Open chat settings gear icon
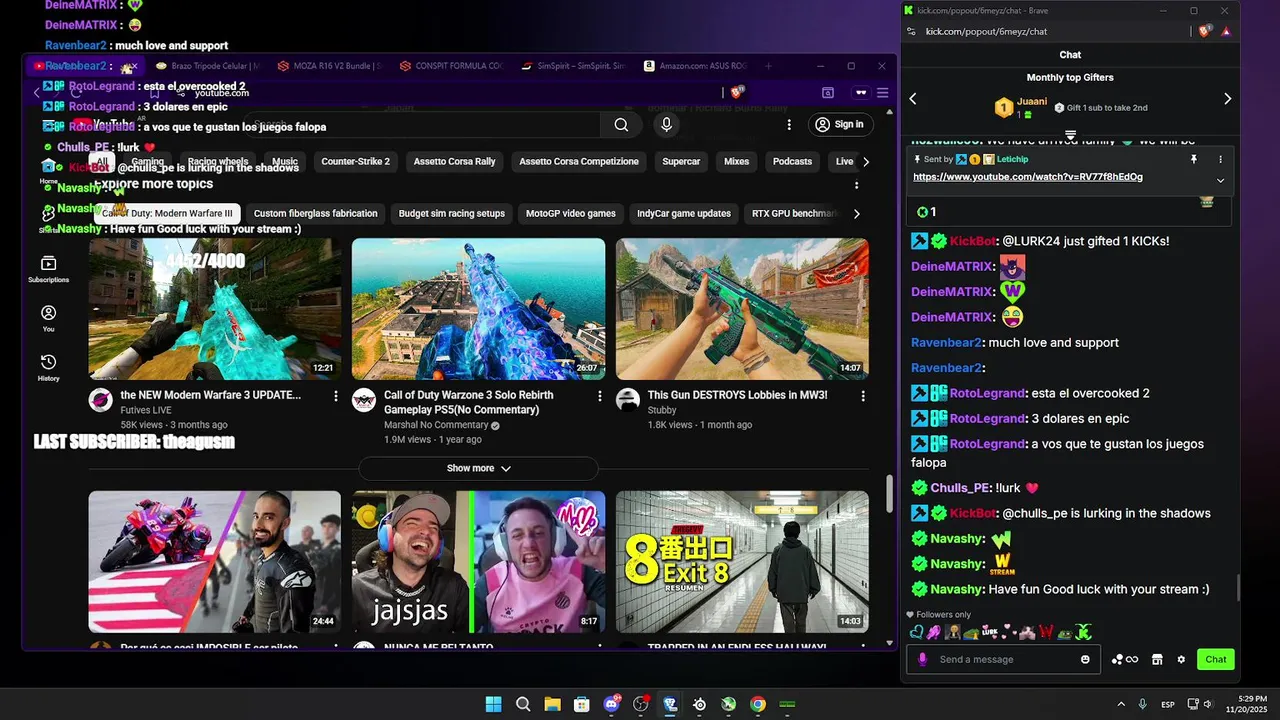 (x=1181, y=659)
